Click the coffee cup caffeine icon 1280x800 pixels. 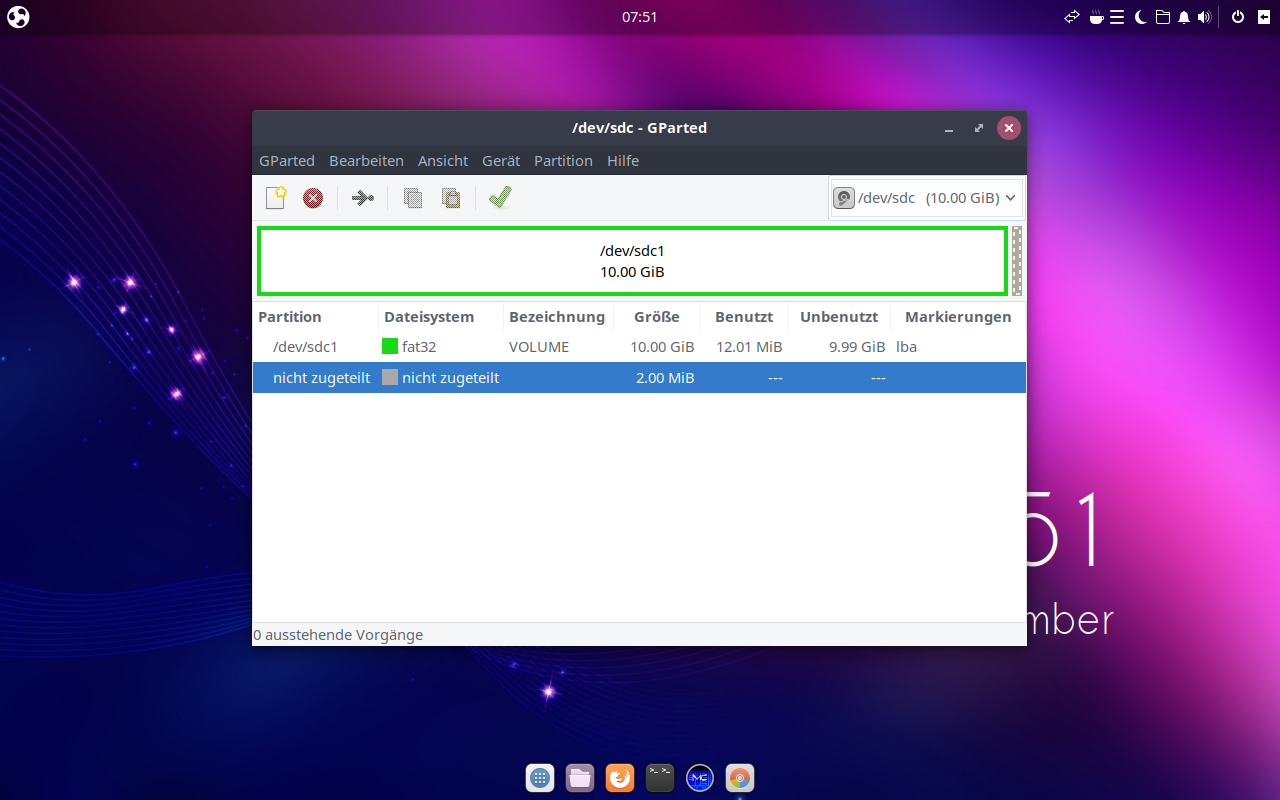point(1096,17)
